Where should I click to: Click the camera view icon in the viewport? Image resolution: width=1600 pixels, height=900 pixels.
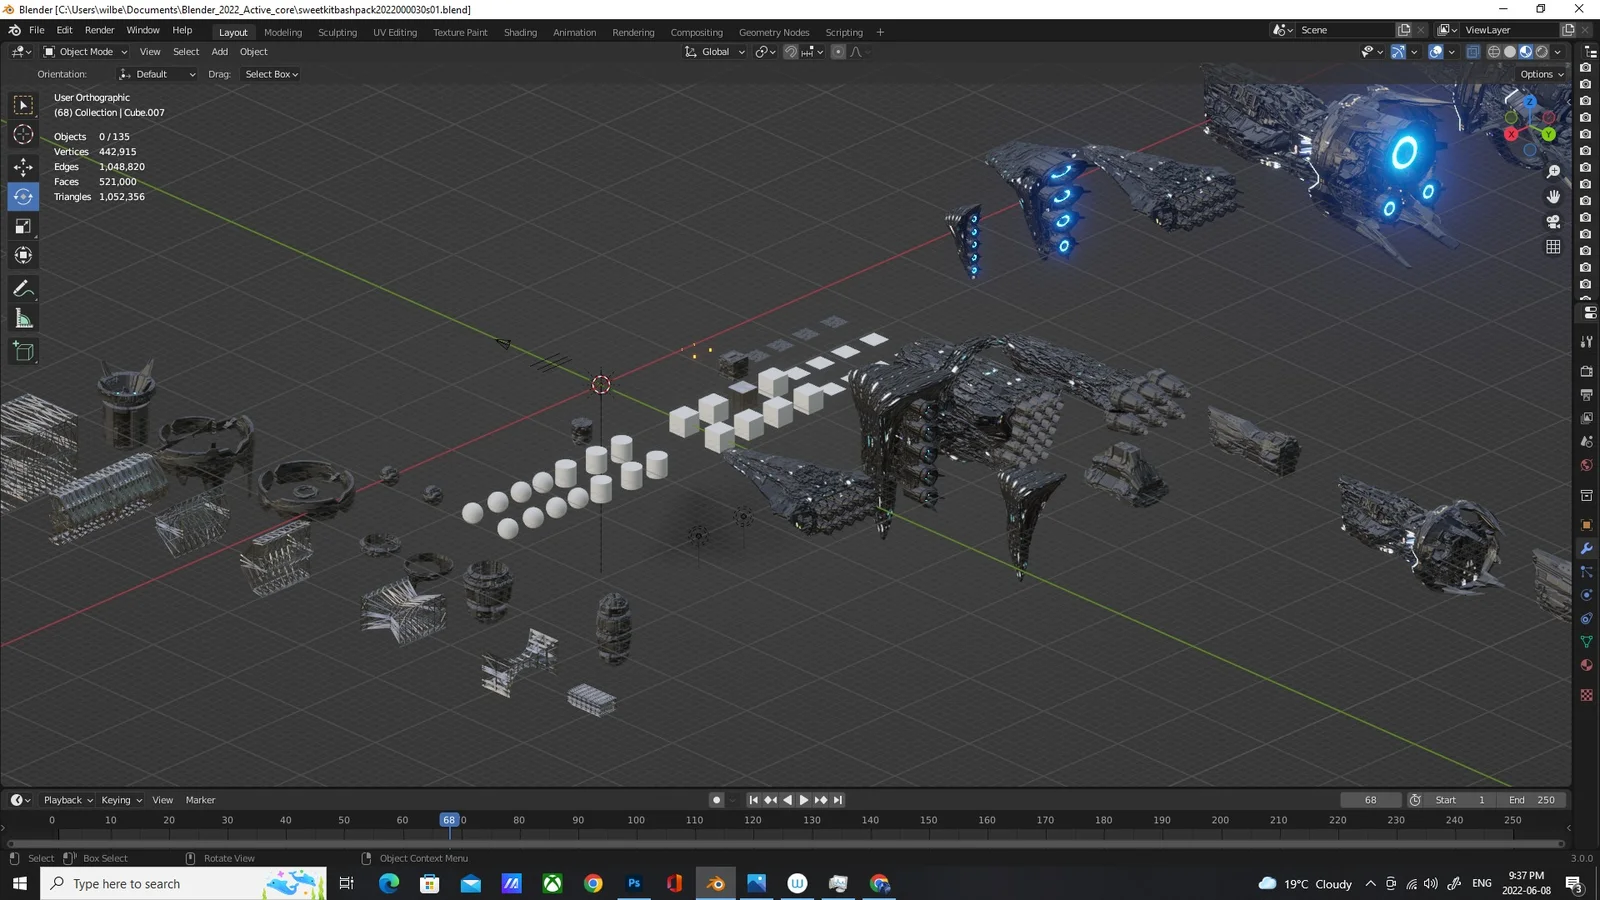[1554, 222]
